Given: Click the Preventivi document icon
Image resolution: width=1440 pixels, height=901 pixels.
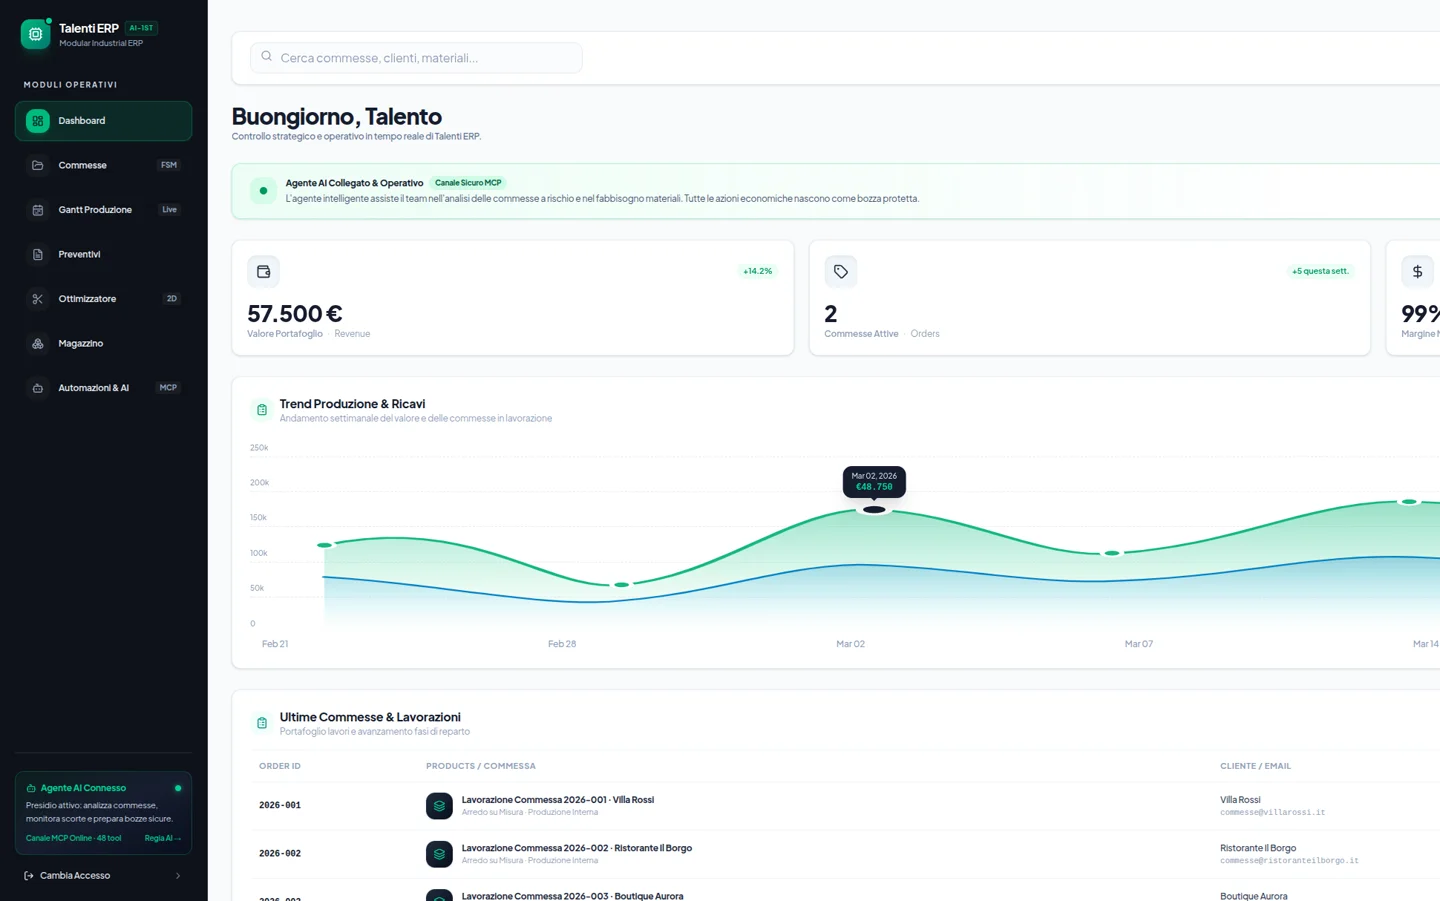Looking at the screenshot, I should [38, 254].
